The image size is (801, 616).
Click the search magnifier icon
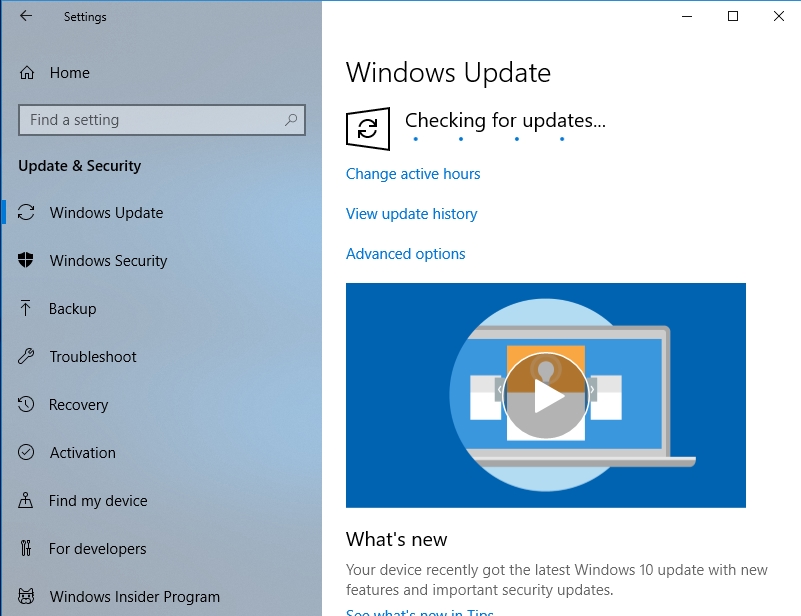pyautogui.click(x=291, y=120)
